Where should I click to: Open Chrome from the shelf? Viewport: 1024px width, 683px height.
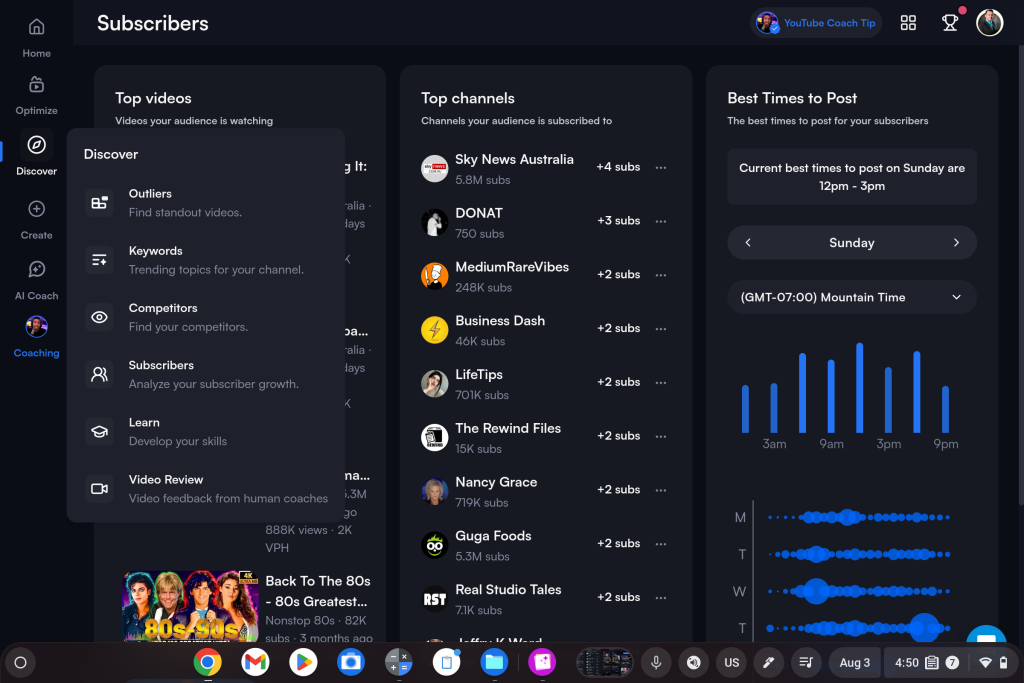click(208, 663)
